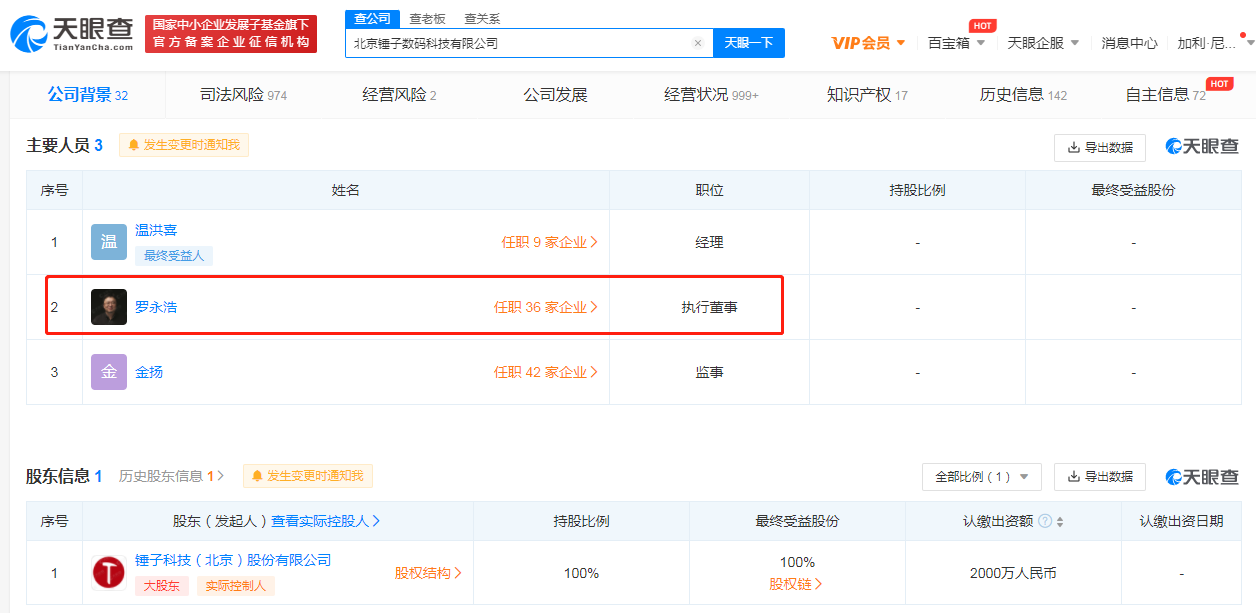
Task: Click 发生变更时通知我 beside 主要人员
Action: tap(184, 145)
